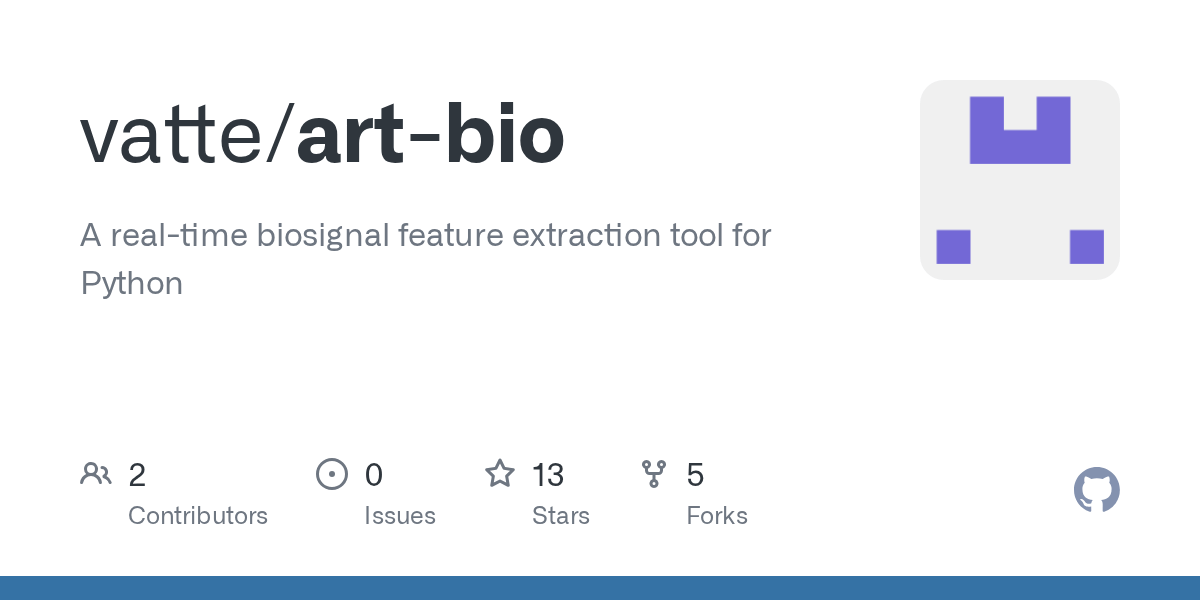Click the Issues label
Image resolution: width=1200 pixels, height=600 pixels.
(x=400, y=516)
